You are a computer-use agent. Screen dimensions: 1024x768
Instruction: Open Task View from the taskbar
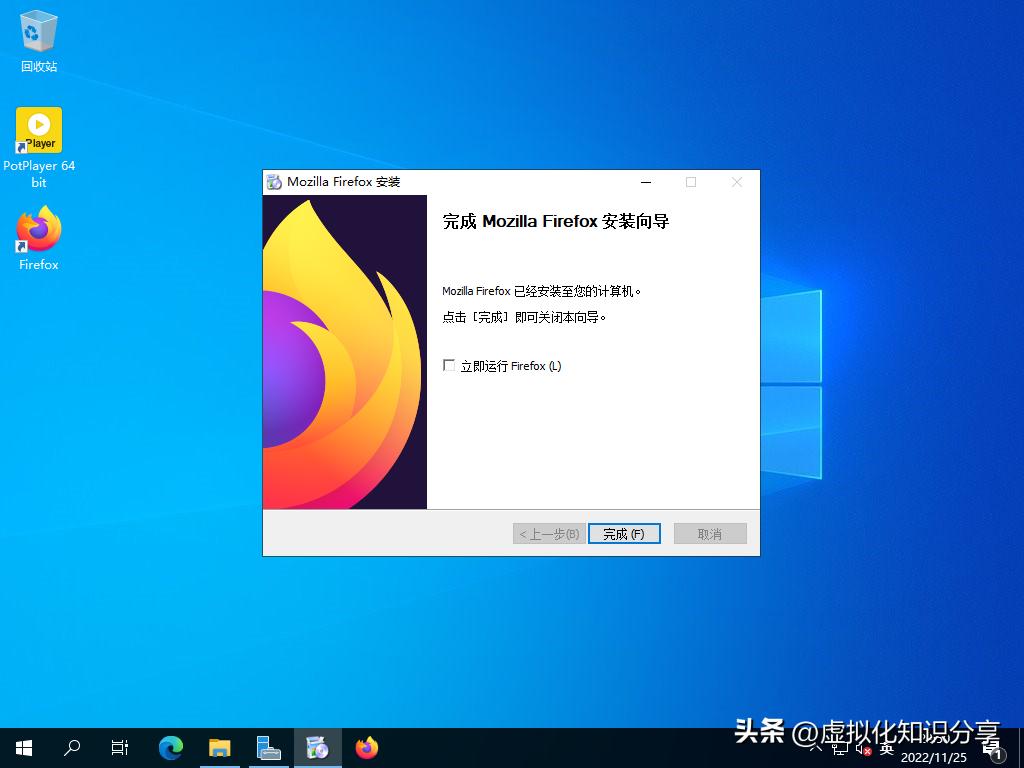120,747
